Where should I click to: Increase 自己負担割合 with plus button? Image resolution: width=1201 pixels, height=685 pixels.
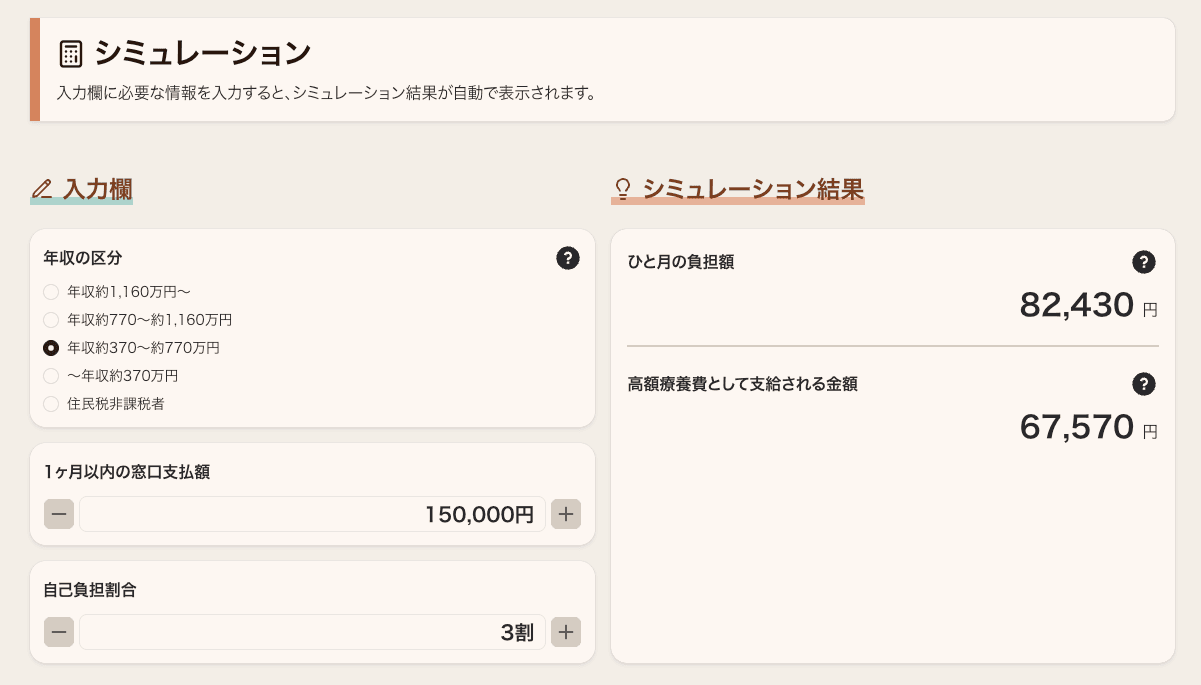pyautogui.click(x=566, y=632)
